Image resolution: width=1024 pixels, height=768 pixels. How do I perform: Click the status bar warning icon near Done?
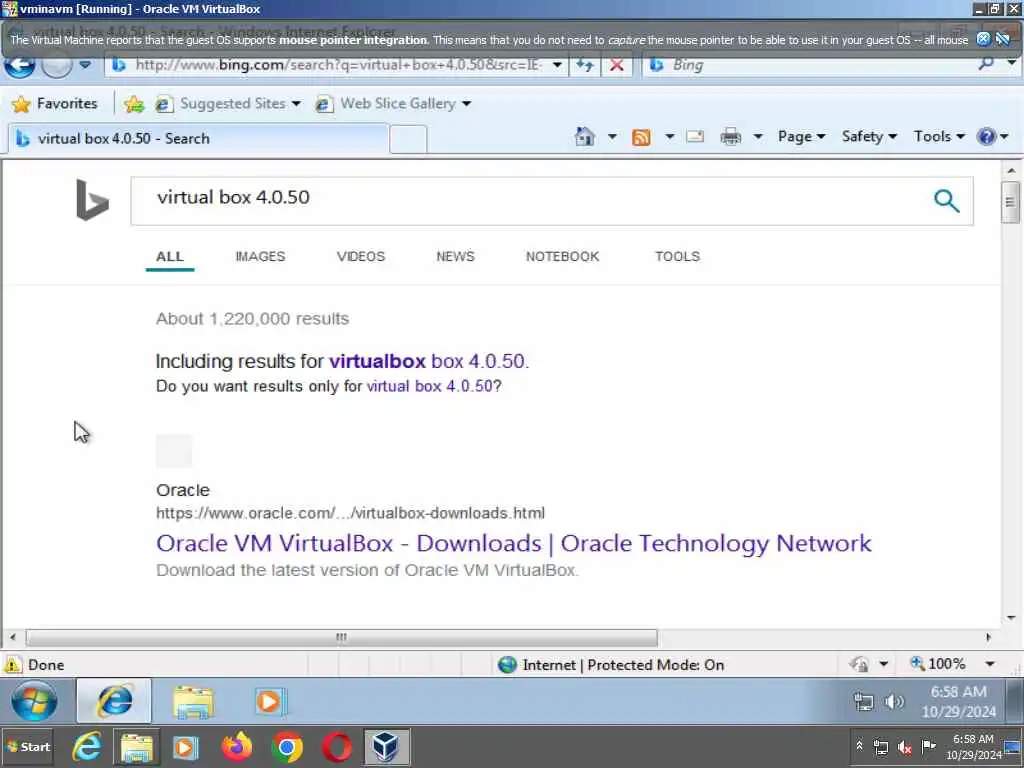pos(12,665)
